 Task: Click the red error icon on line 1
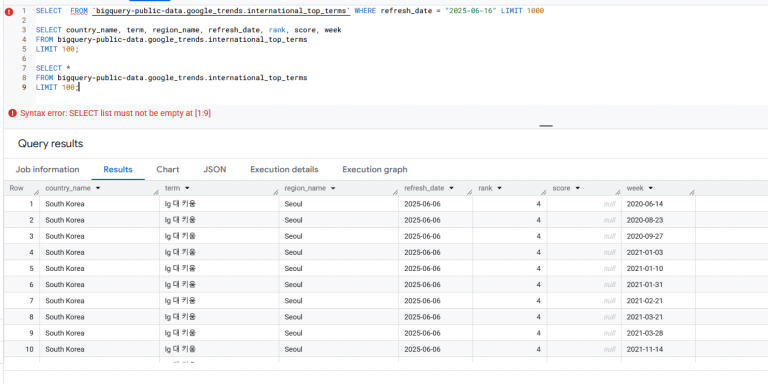[8, 12]
